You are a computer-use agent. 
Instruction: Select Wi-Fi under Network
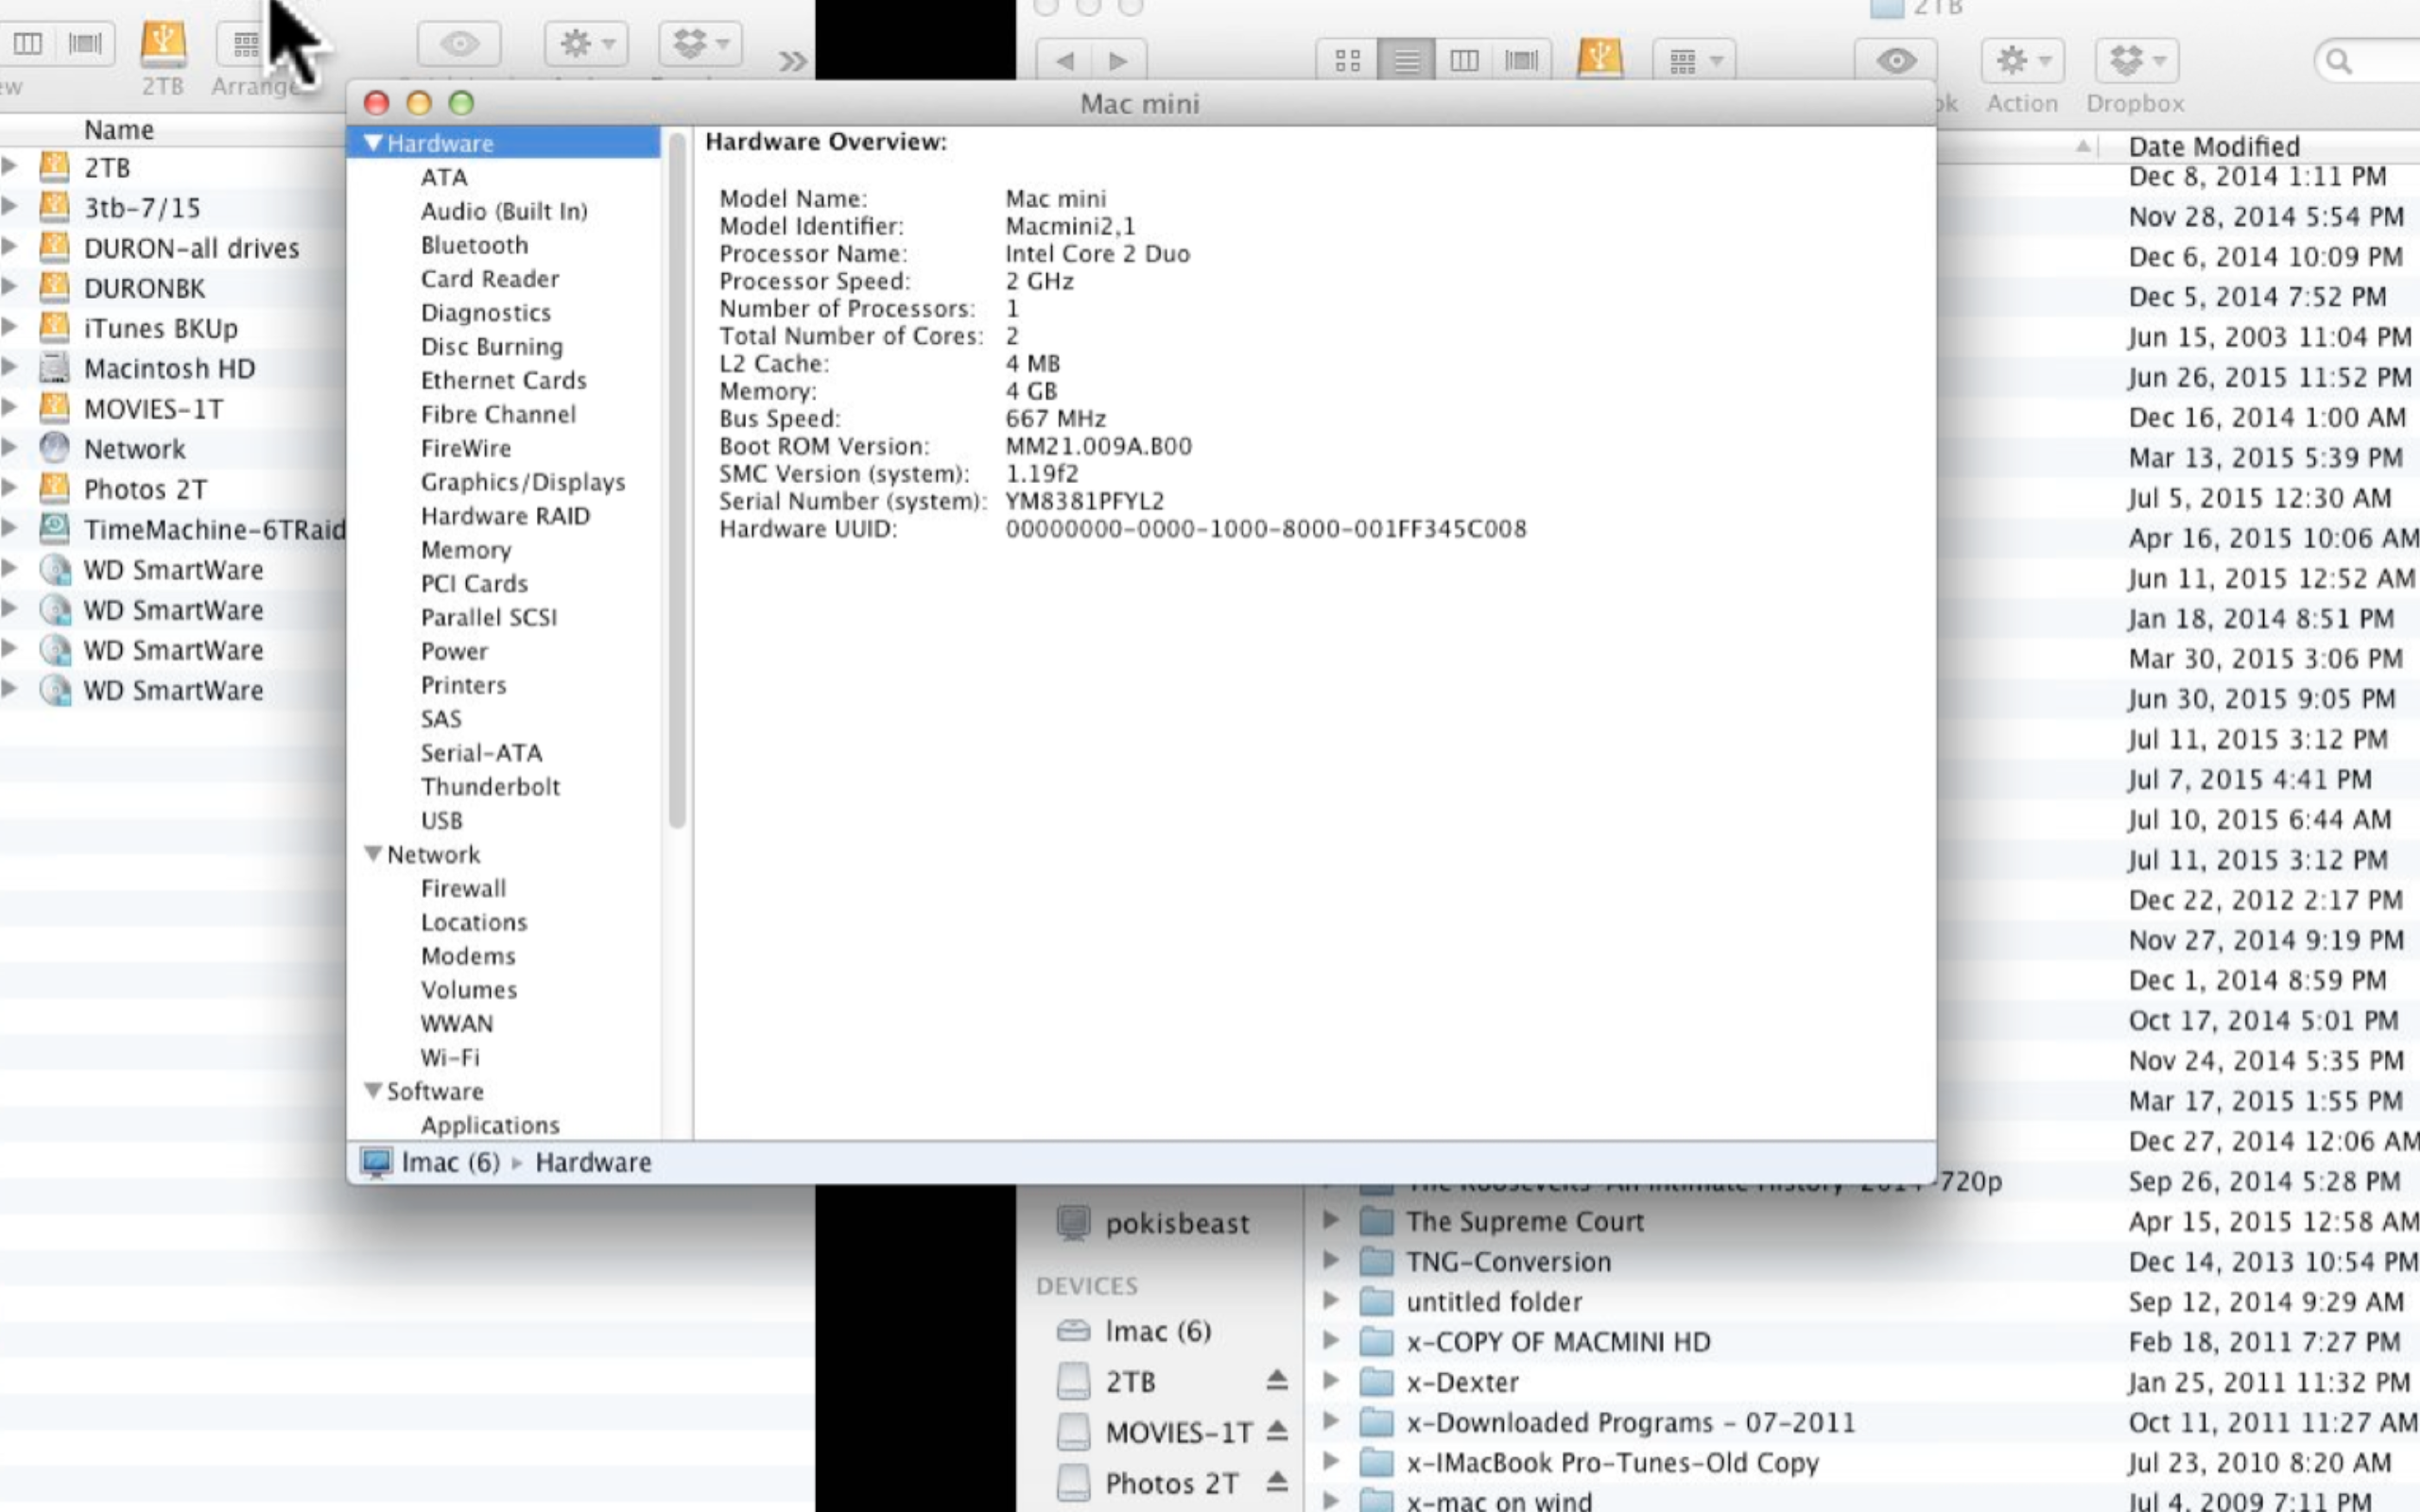(450, 1058)
